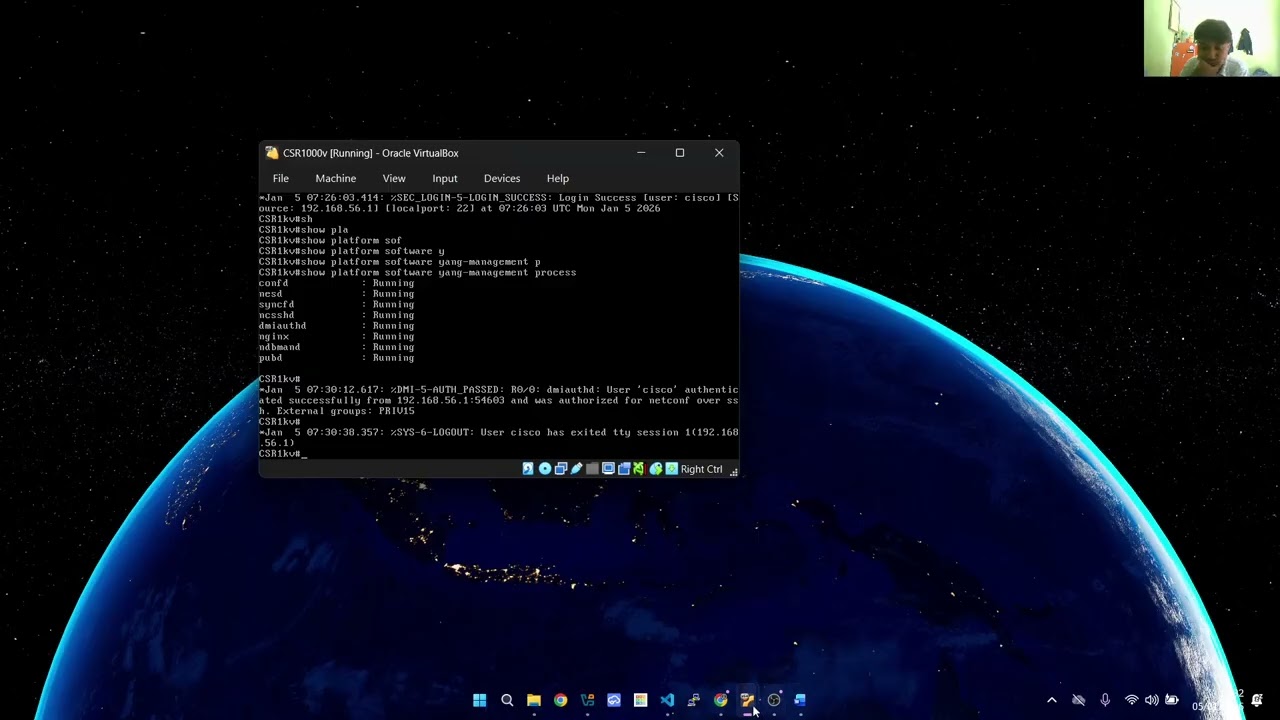
Task: Click the VirtualBox window title bar icon
Action: 272,153
